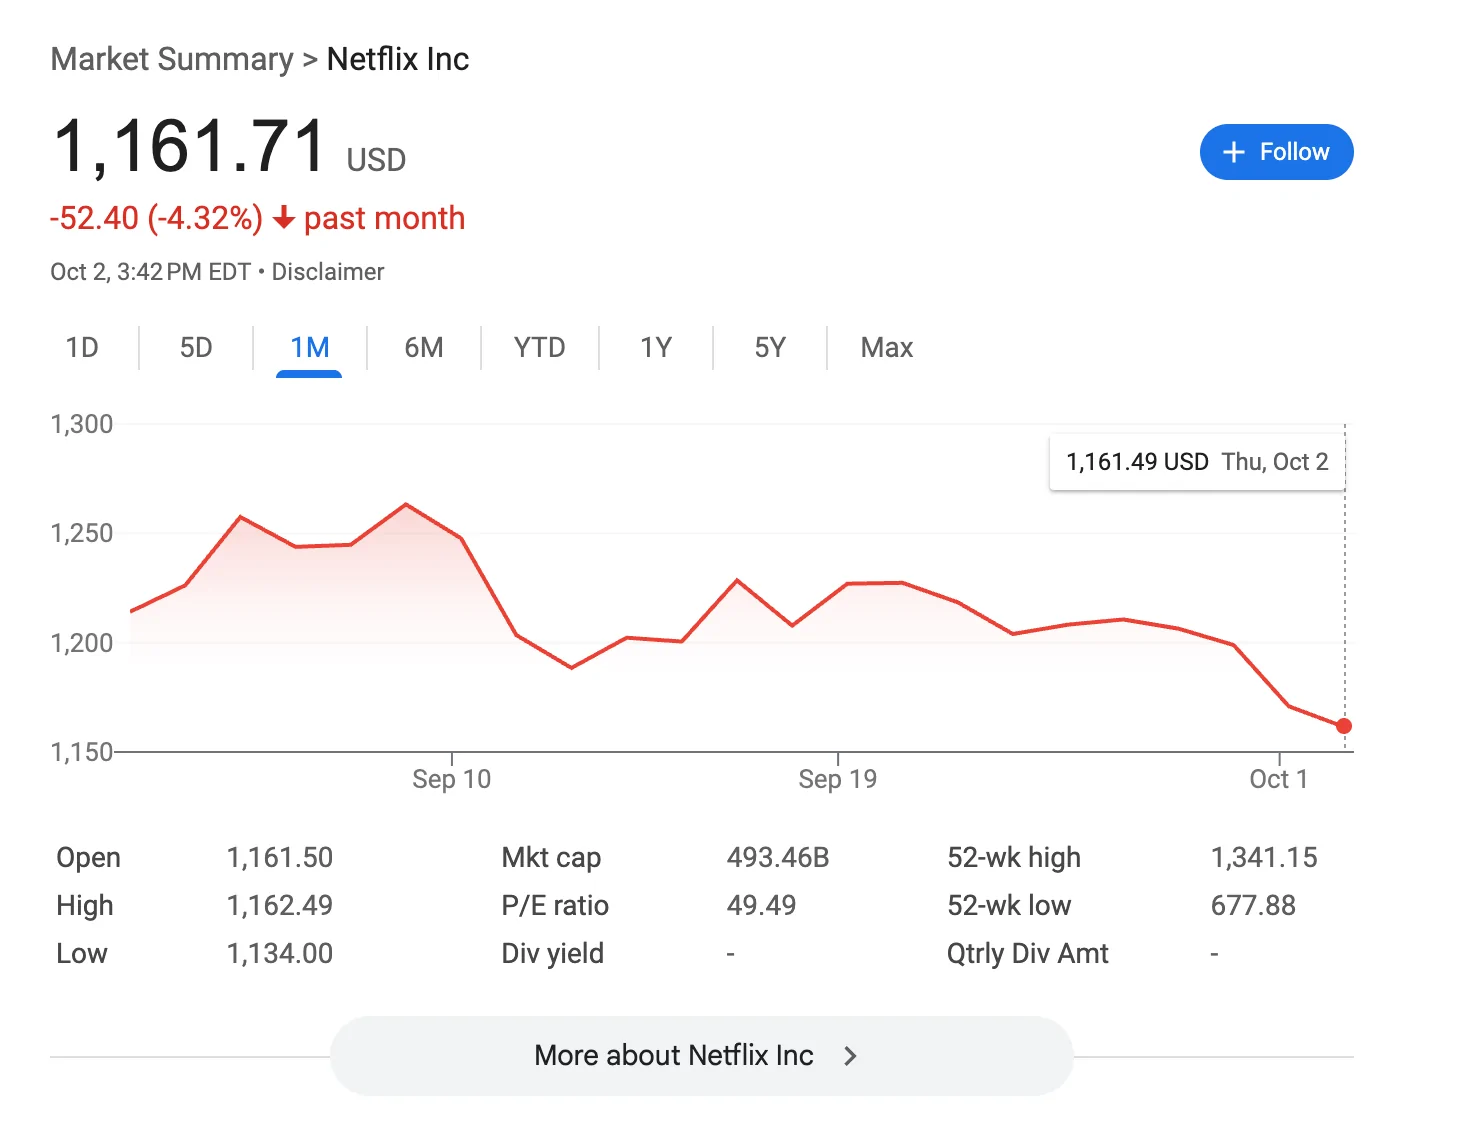The image size is (1460, 1132).
Task: Click the Sep 19 date marker
Action: pyautogui.click(x=837, y=779)
